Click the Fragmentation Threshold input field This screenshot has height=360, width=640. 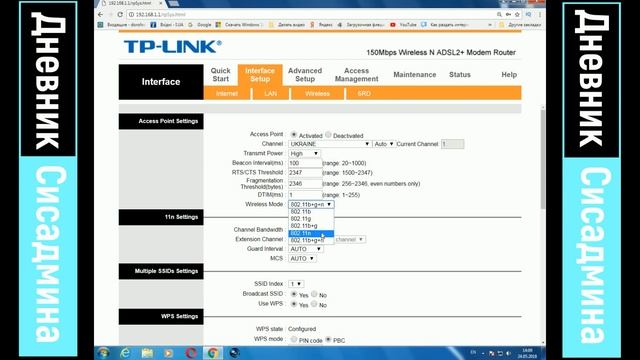(305, 184)
